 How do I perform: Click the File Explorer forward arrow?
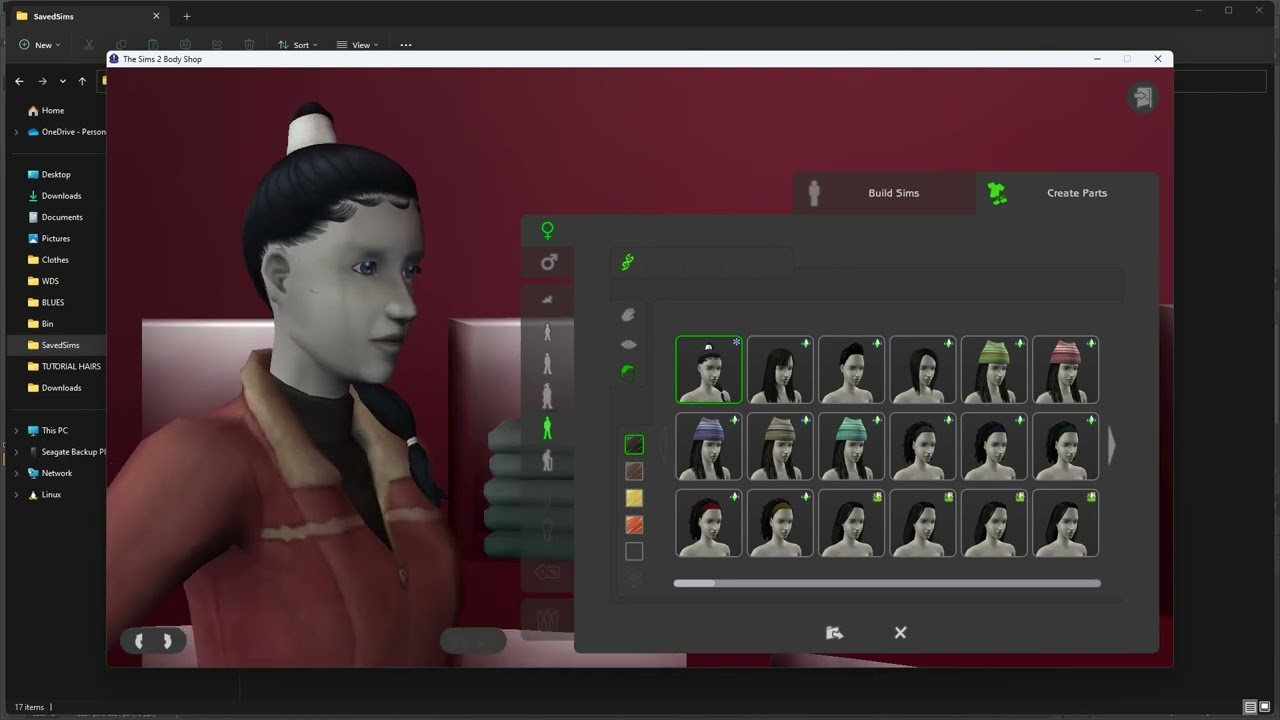[x=42, y=81]
